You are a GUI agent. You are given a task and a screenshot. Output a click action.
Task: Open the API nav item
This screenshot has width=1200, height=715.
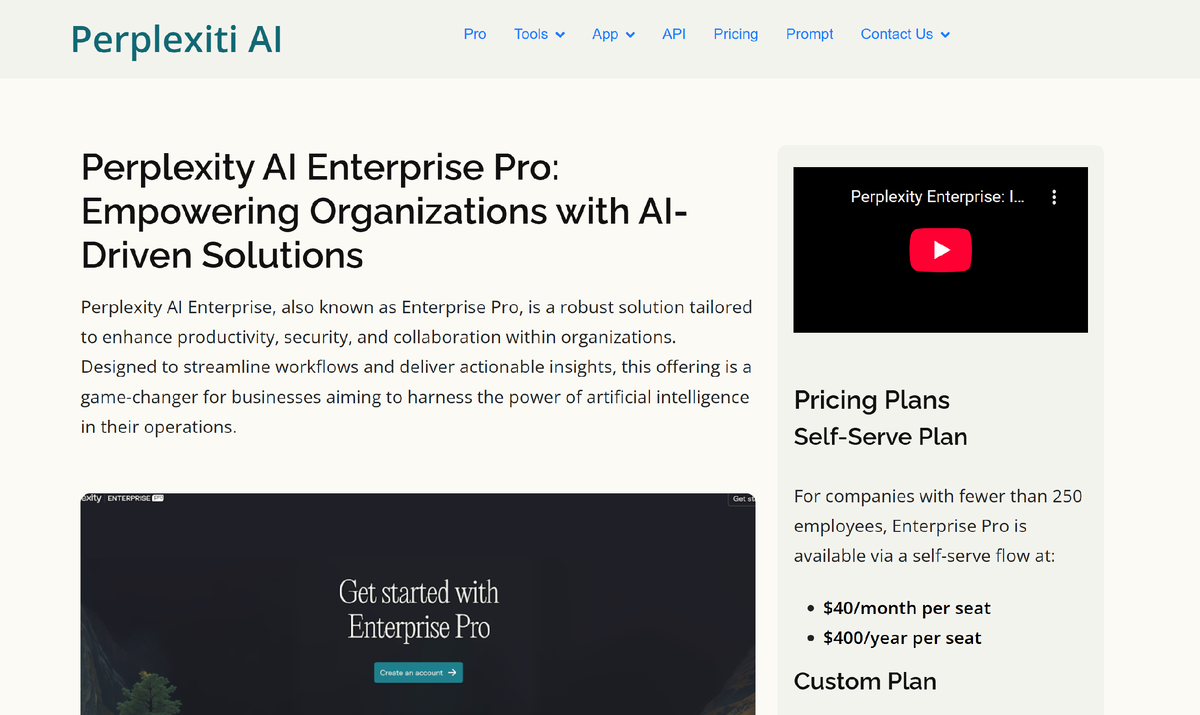674,34
